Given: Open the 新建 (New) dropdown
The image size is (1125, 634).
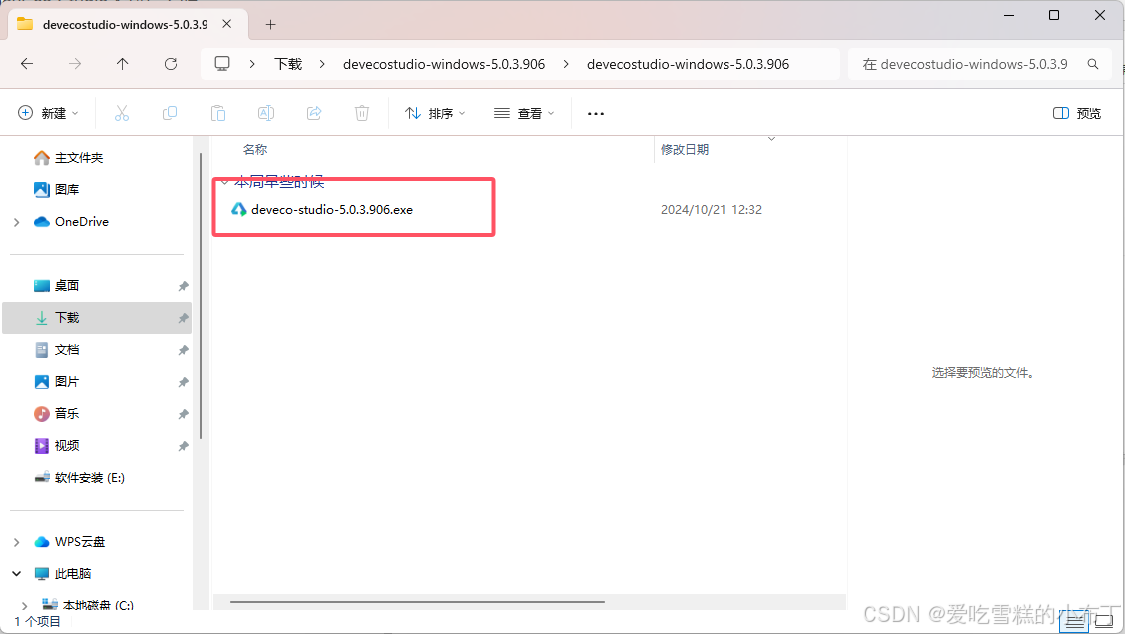Looking at the screenshot, I should pos(48,113).
